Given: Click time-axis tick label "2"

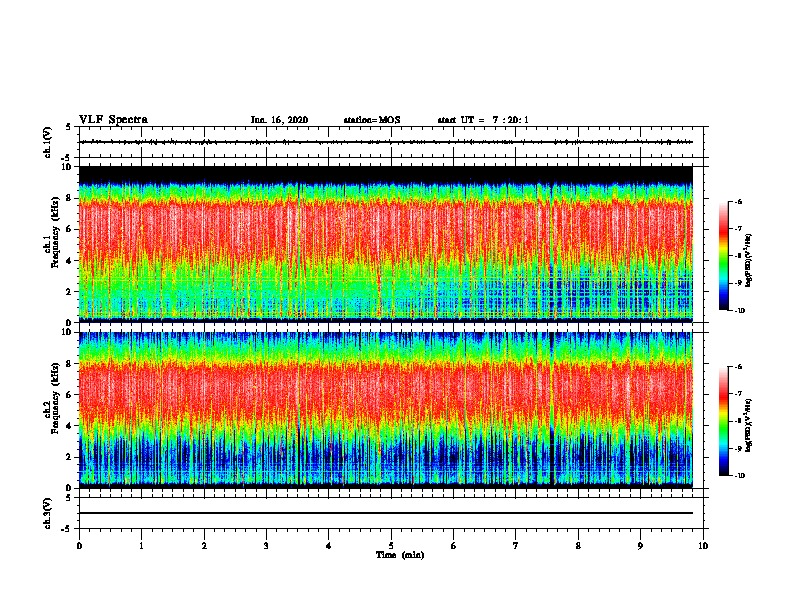Looking at the screenshot, I should [x=204, y=545].
